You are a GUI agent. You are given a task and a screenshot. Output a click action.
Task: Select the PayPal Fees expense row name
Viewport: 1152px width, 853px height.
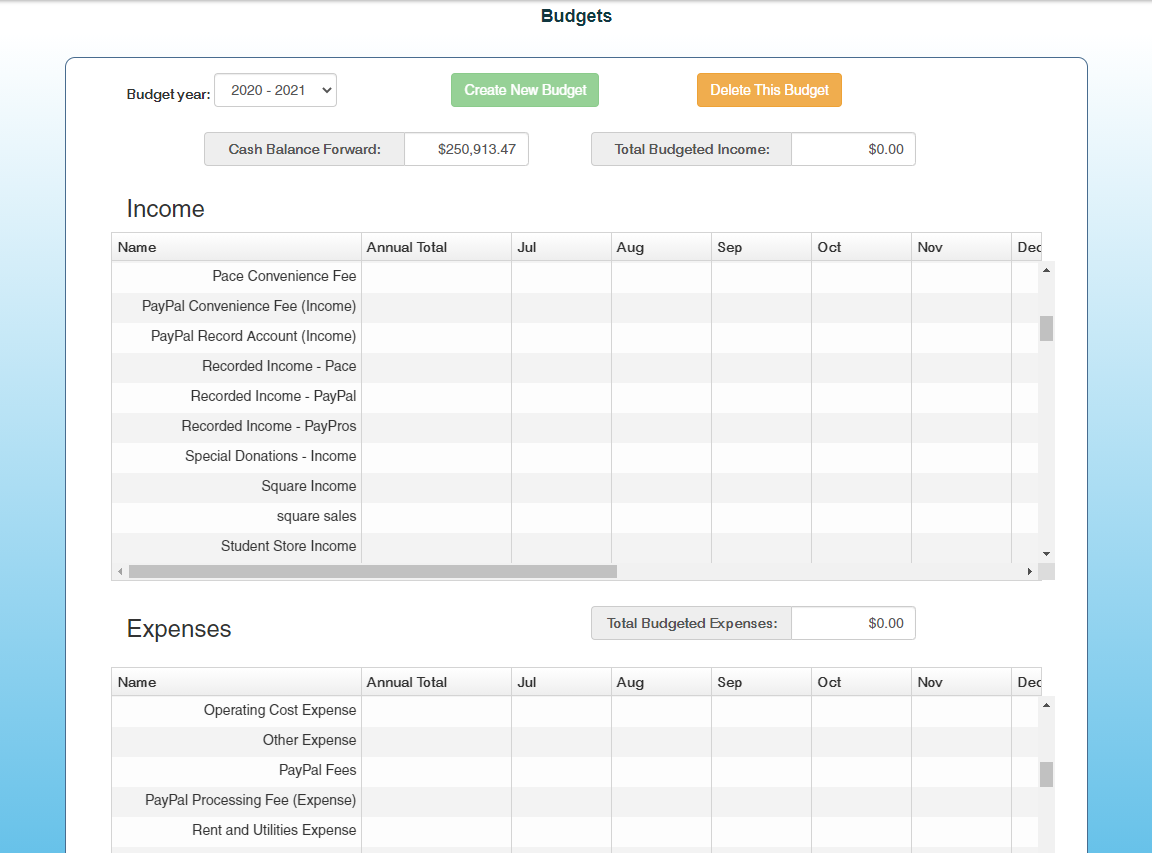point(317,770)
